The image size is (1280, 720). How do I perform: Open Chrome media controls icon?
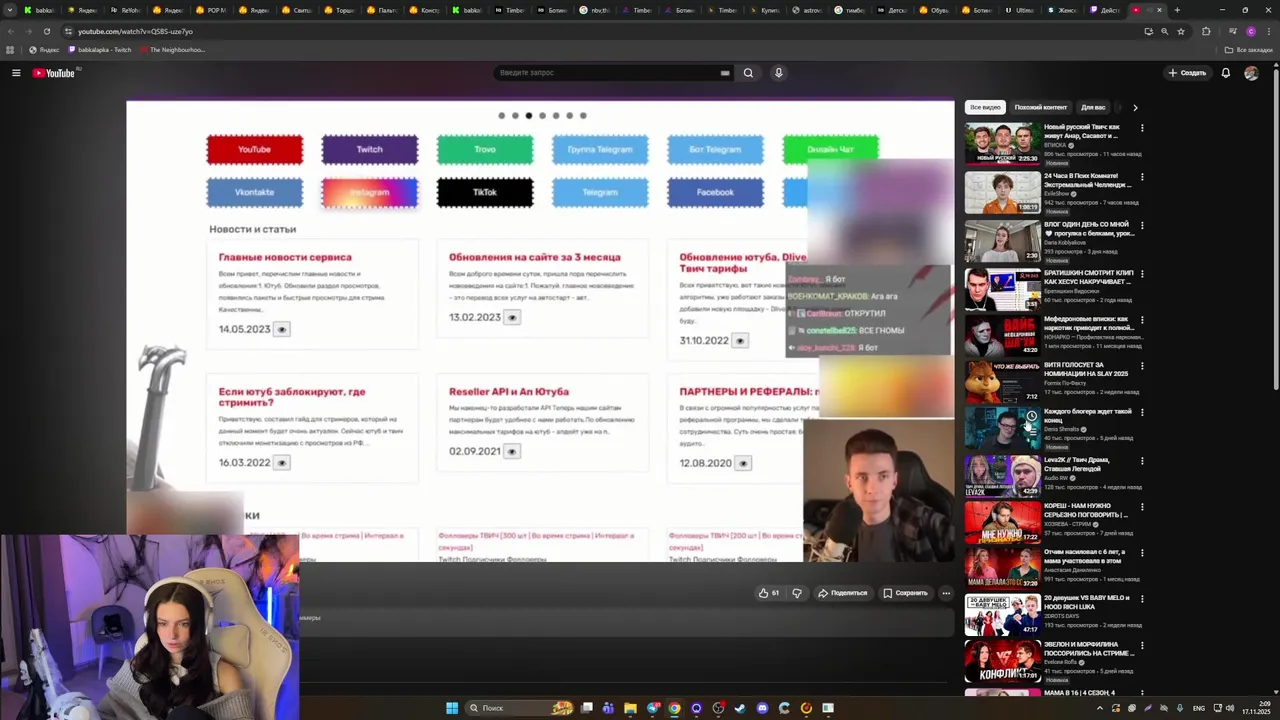(1233, 31)
